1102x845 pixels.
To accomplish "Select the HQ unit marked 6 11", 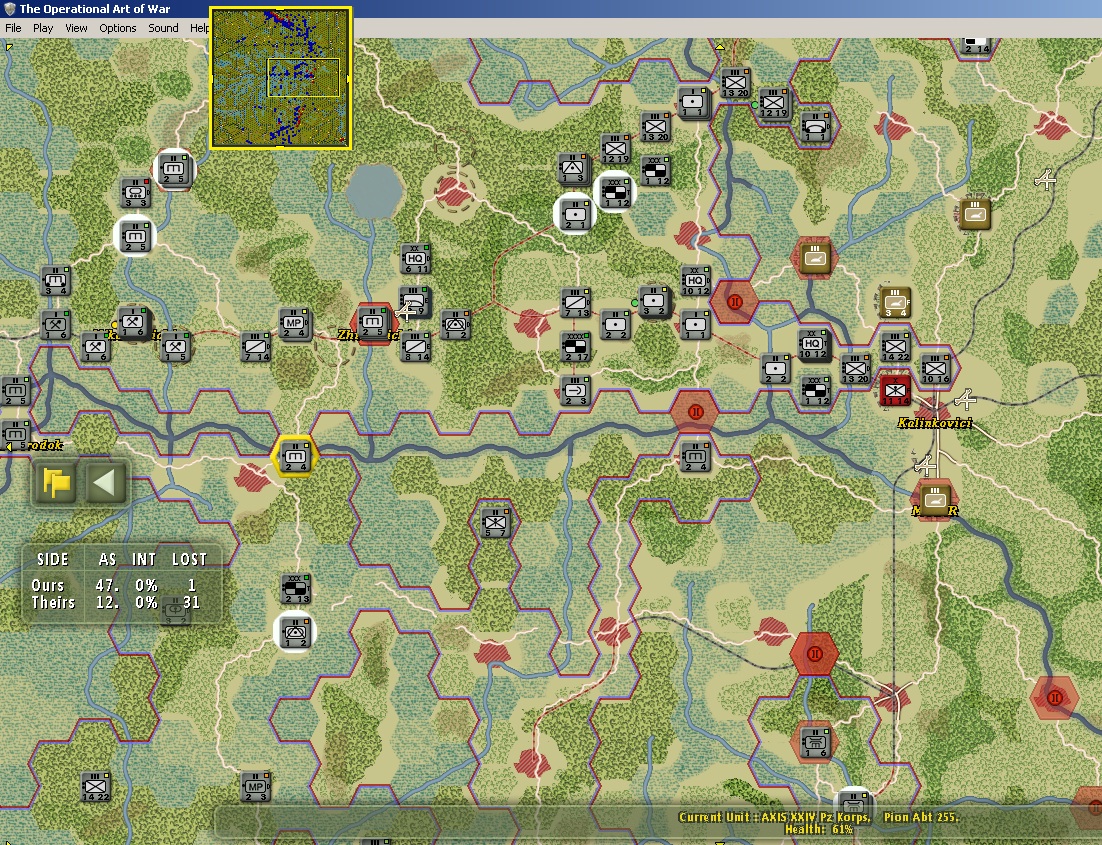I will pos(415,259).
